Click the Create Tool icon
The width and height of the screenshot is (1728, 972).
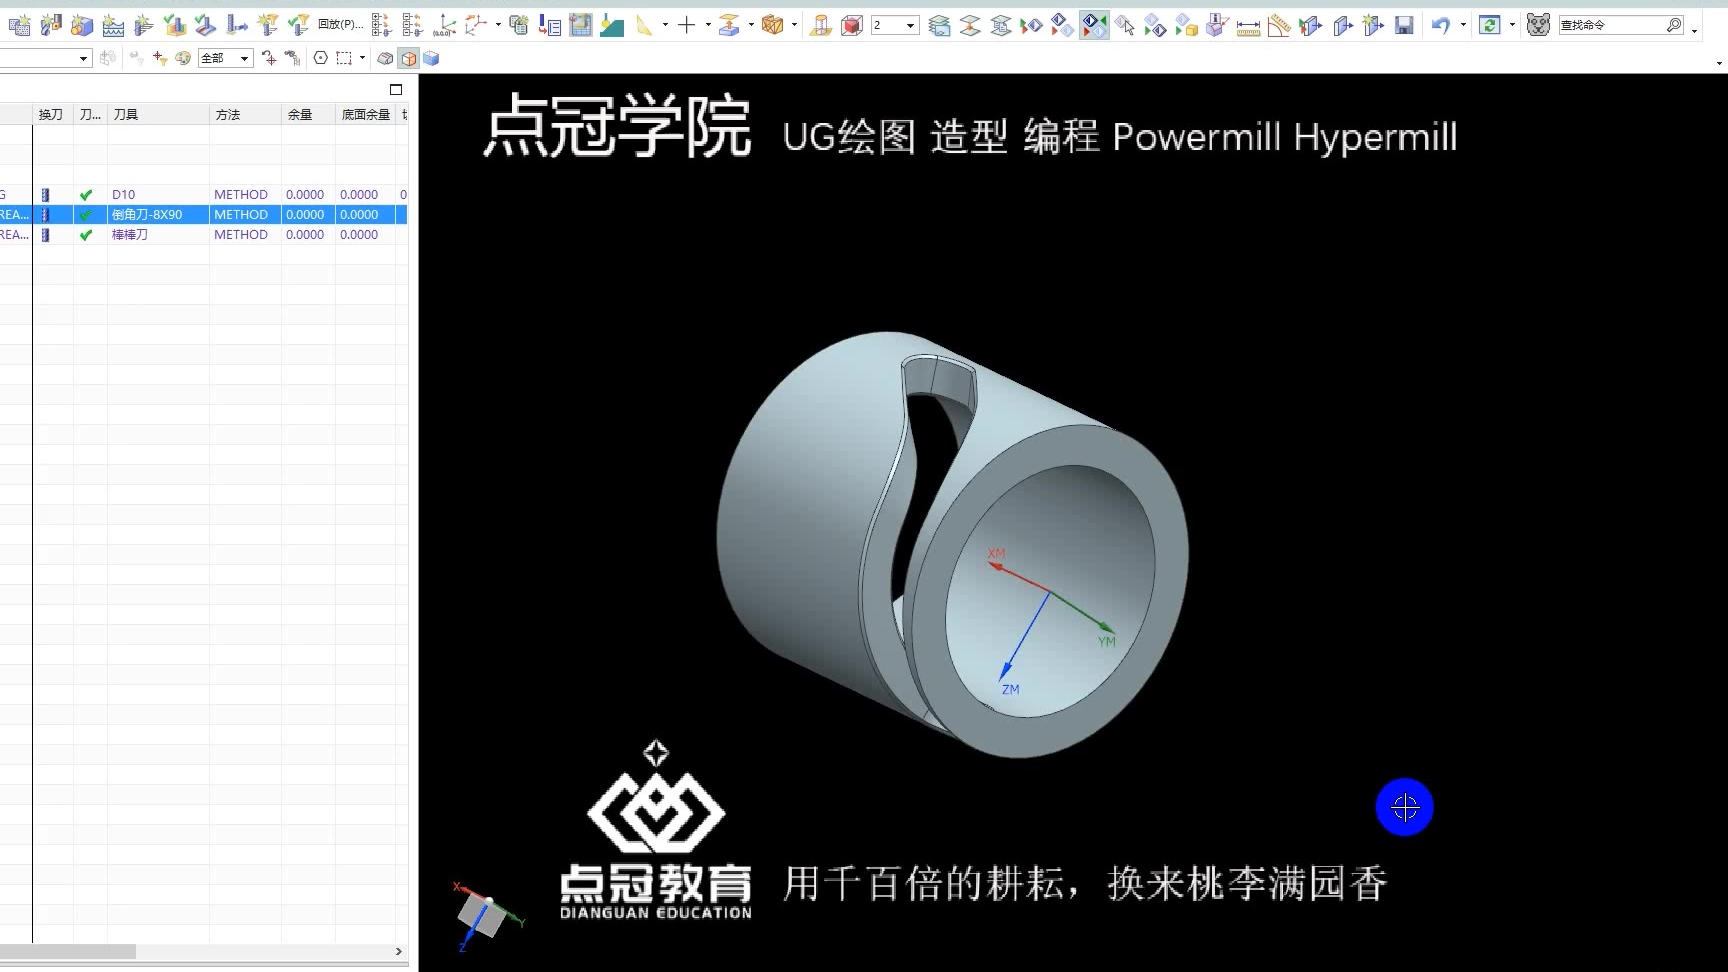(x=51, y=25)
